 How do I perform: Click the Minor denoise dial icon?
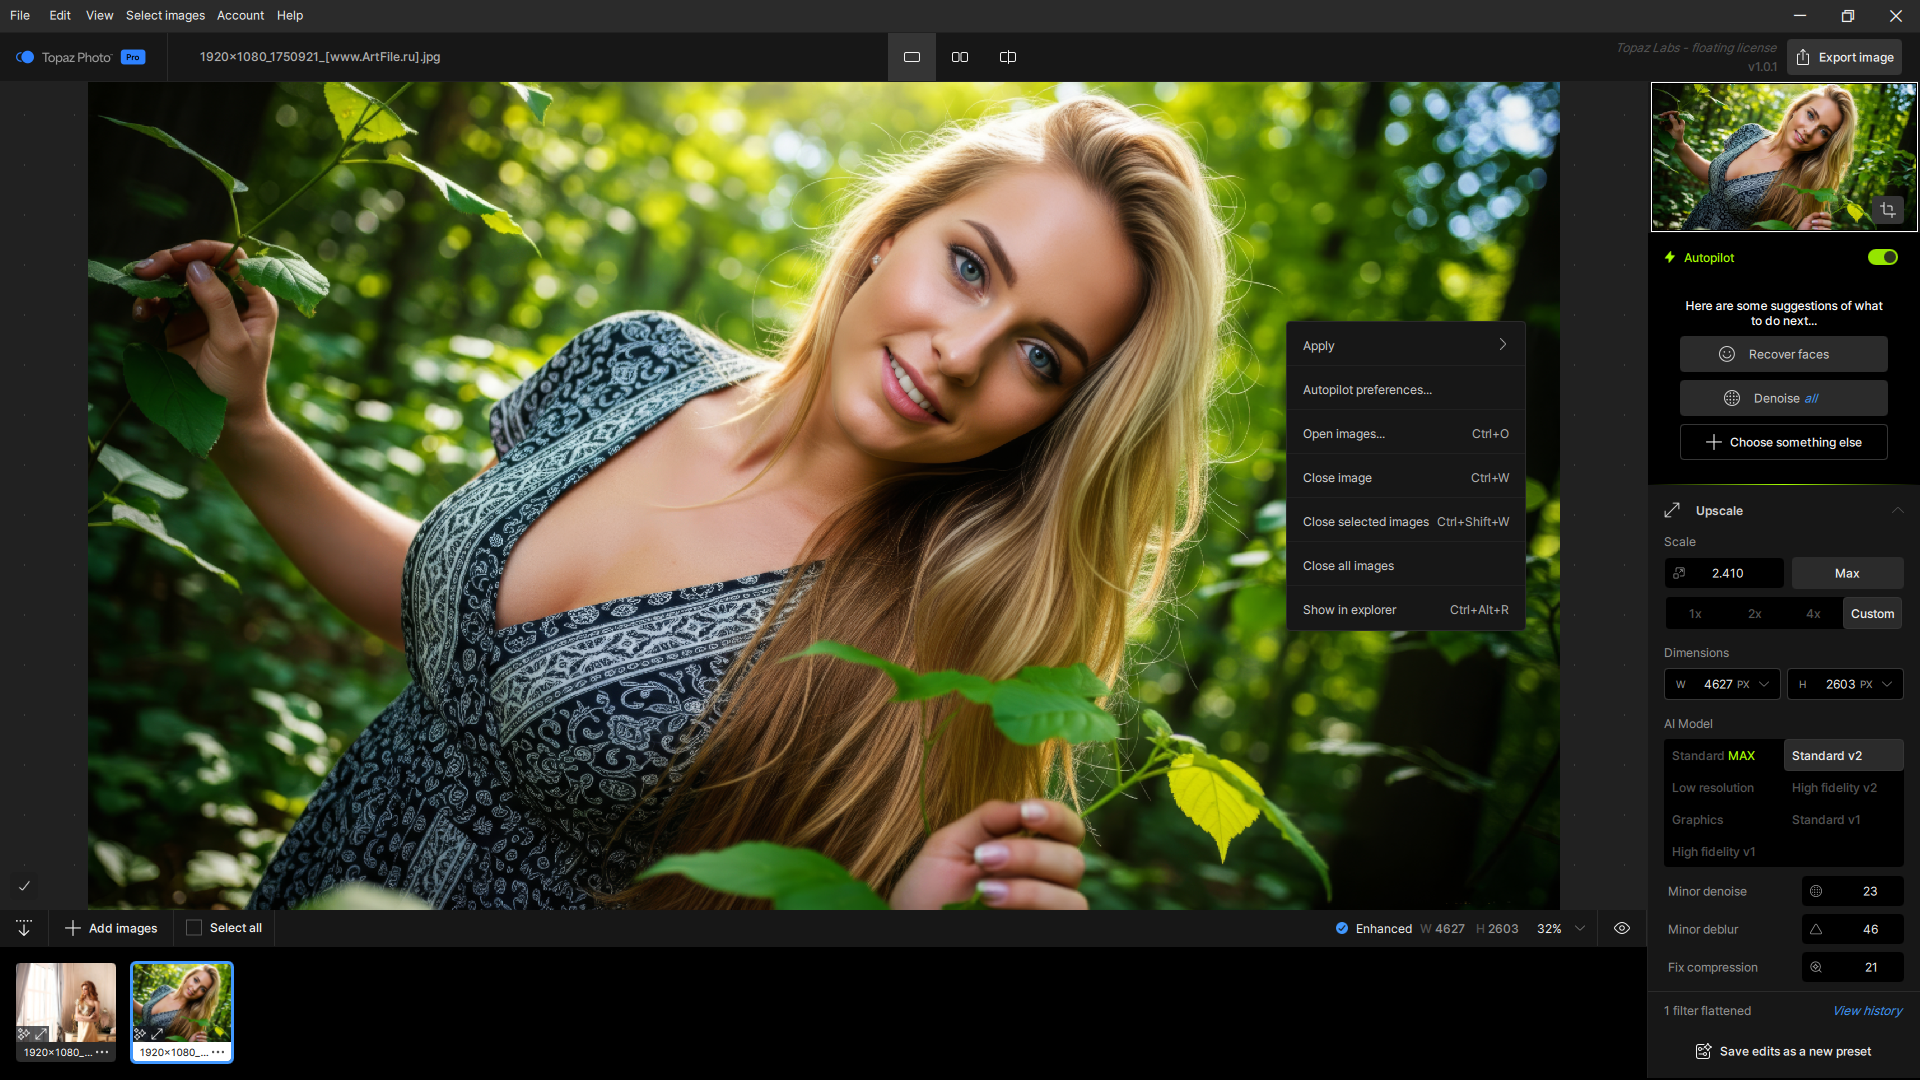[x=1816, y=891]
